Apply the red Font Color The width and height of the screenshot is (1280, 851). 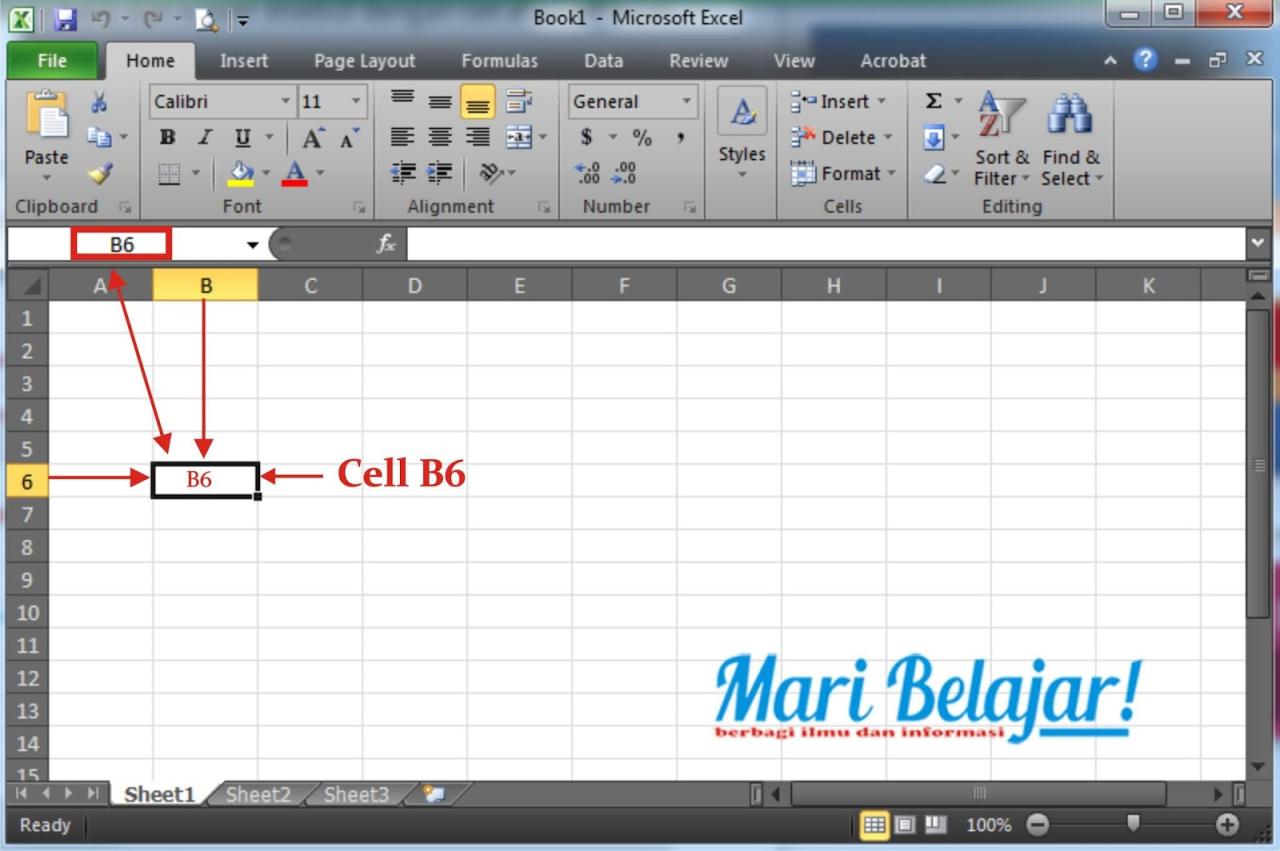pyautogui.click(x=294, y=174)
